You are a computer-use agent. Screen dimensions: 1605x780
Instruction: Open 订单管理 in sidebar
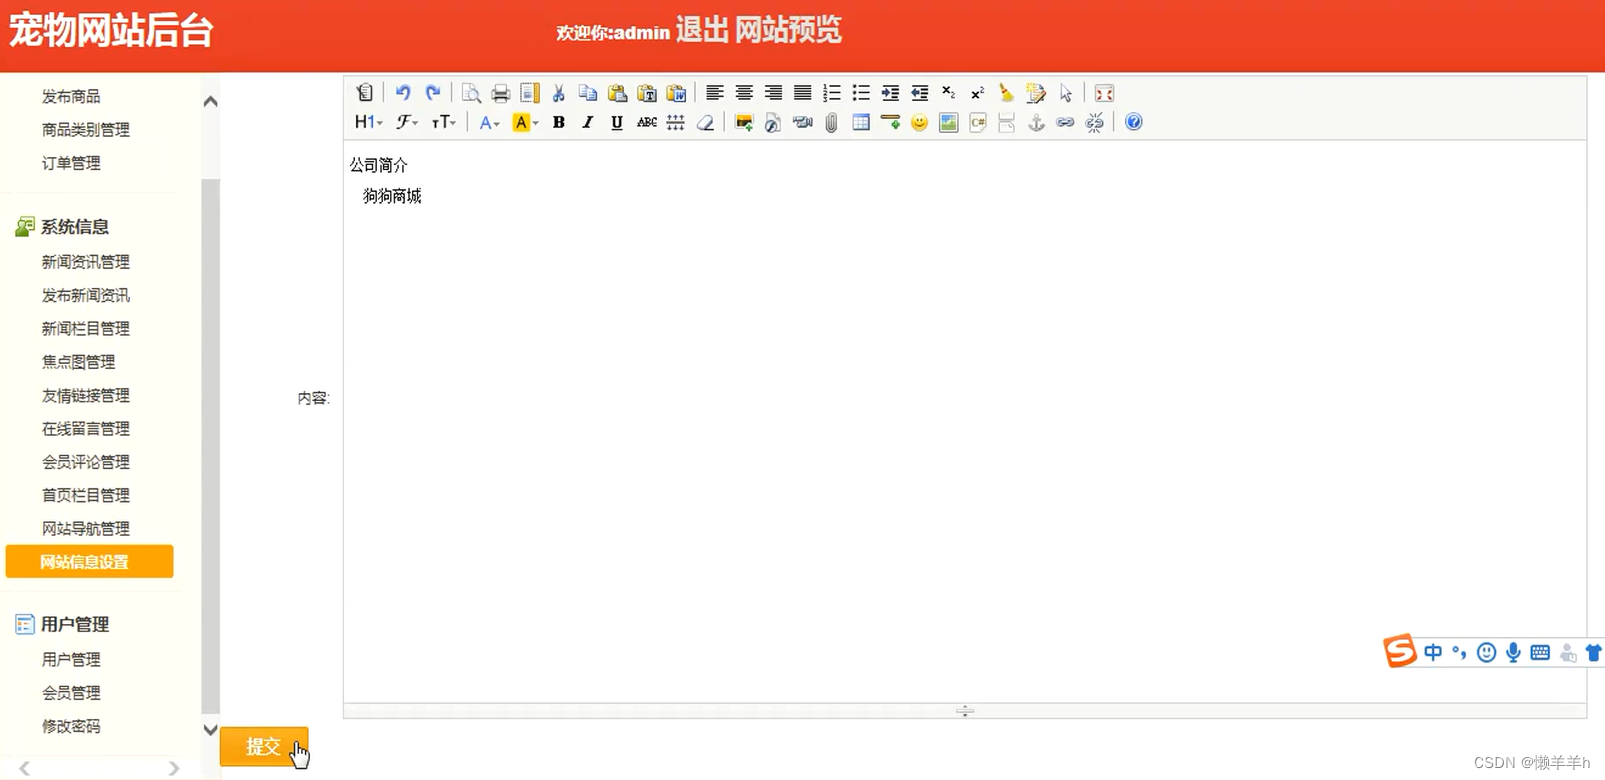pos(71,163)
